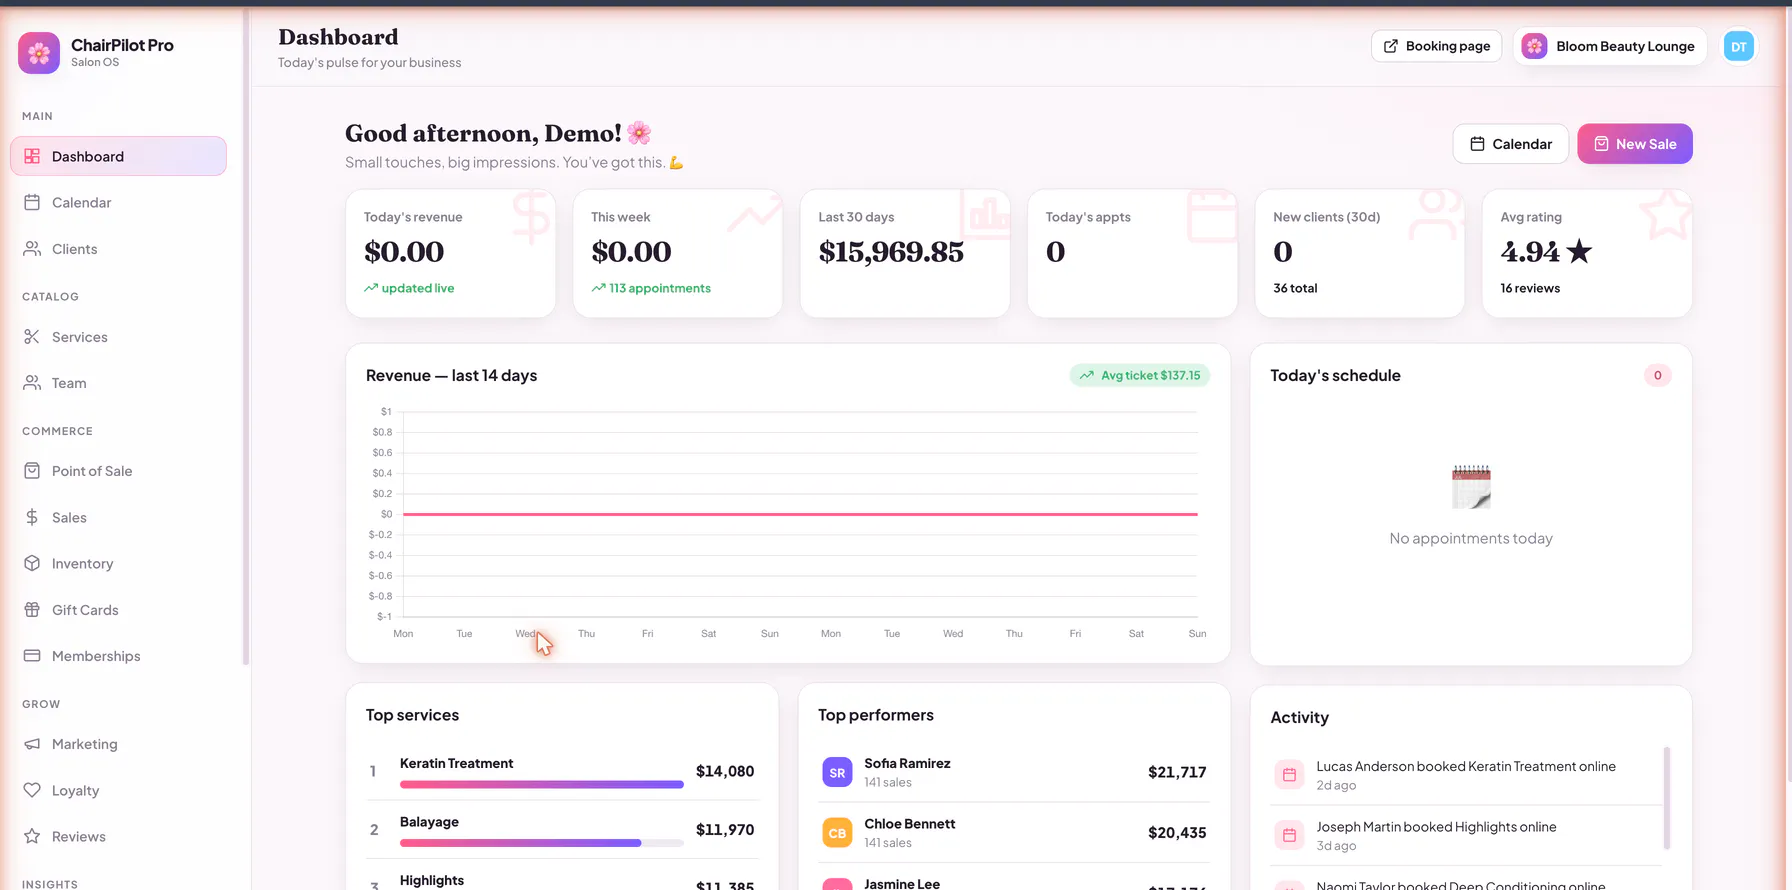Click the Calendar button near greeting
This screenshot has height=890, width=1792.
(x=1511, y=144)
